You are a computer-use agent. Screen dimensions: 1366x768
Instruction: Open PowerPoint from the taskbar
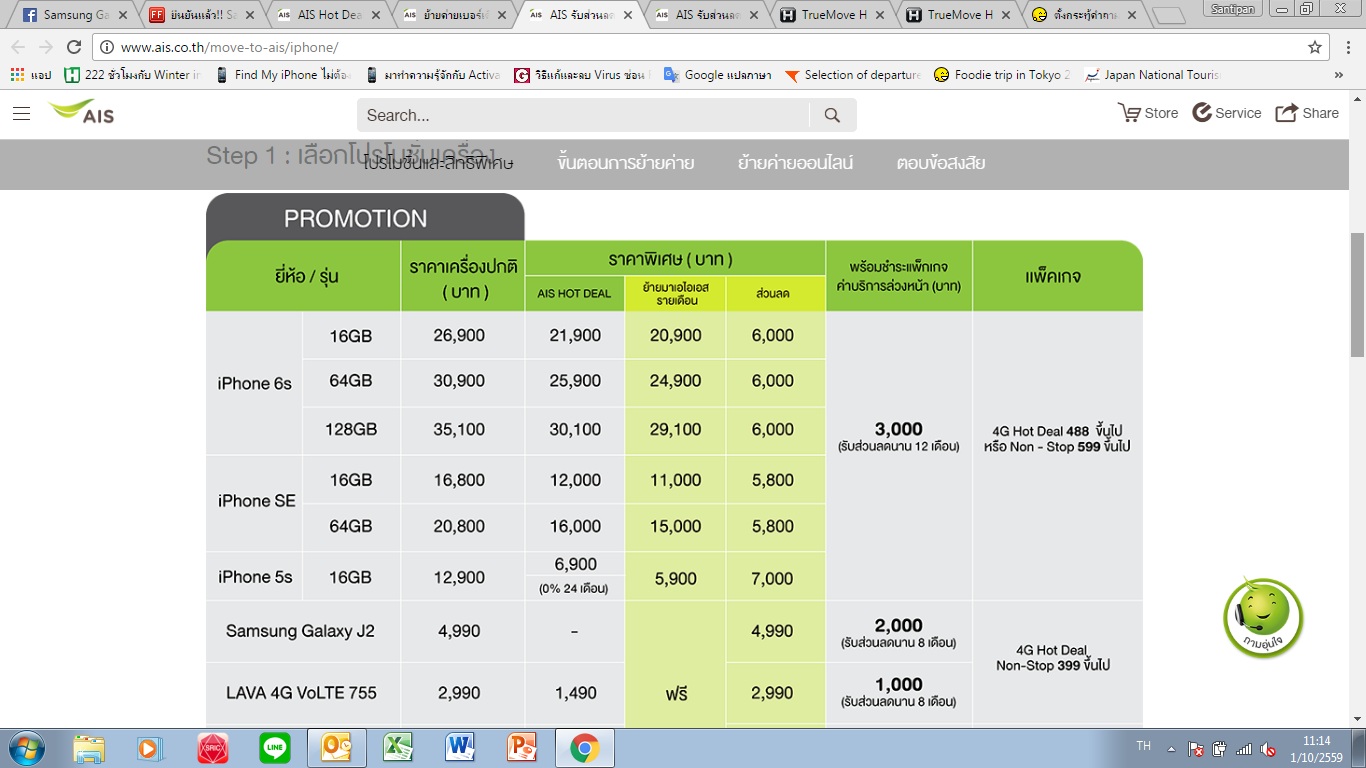[522, 748]
